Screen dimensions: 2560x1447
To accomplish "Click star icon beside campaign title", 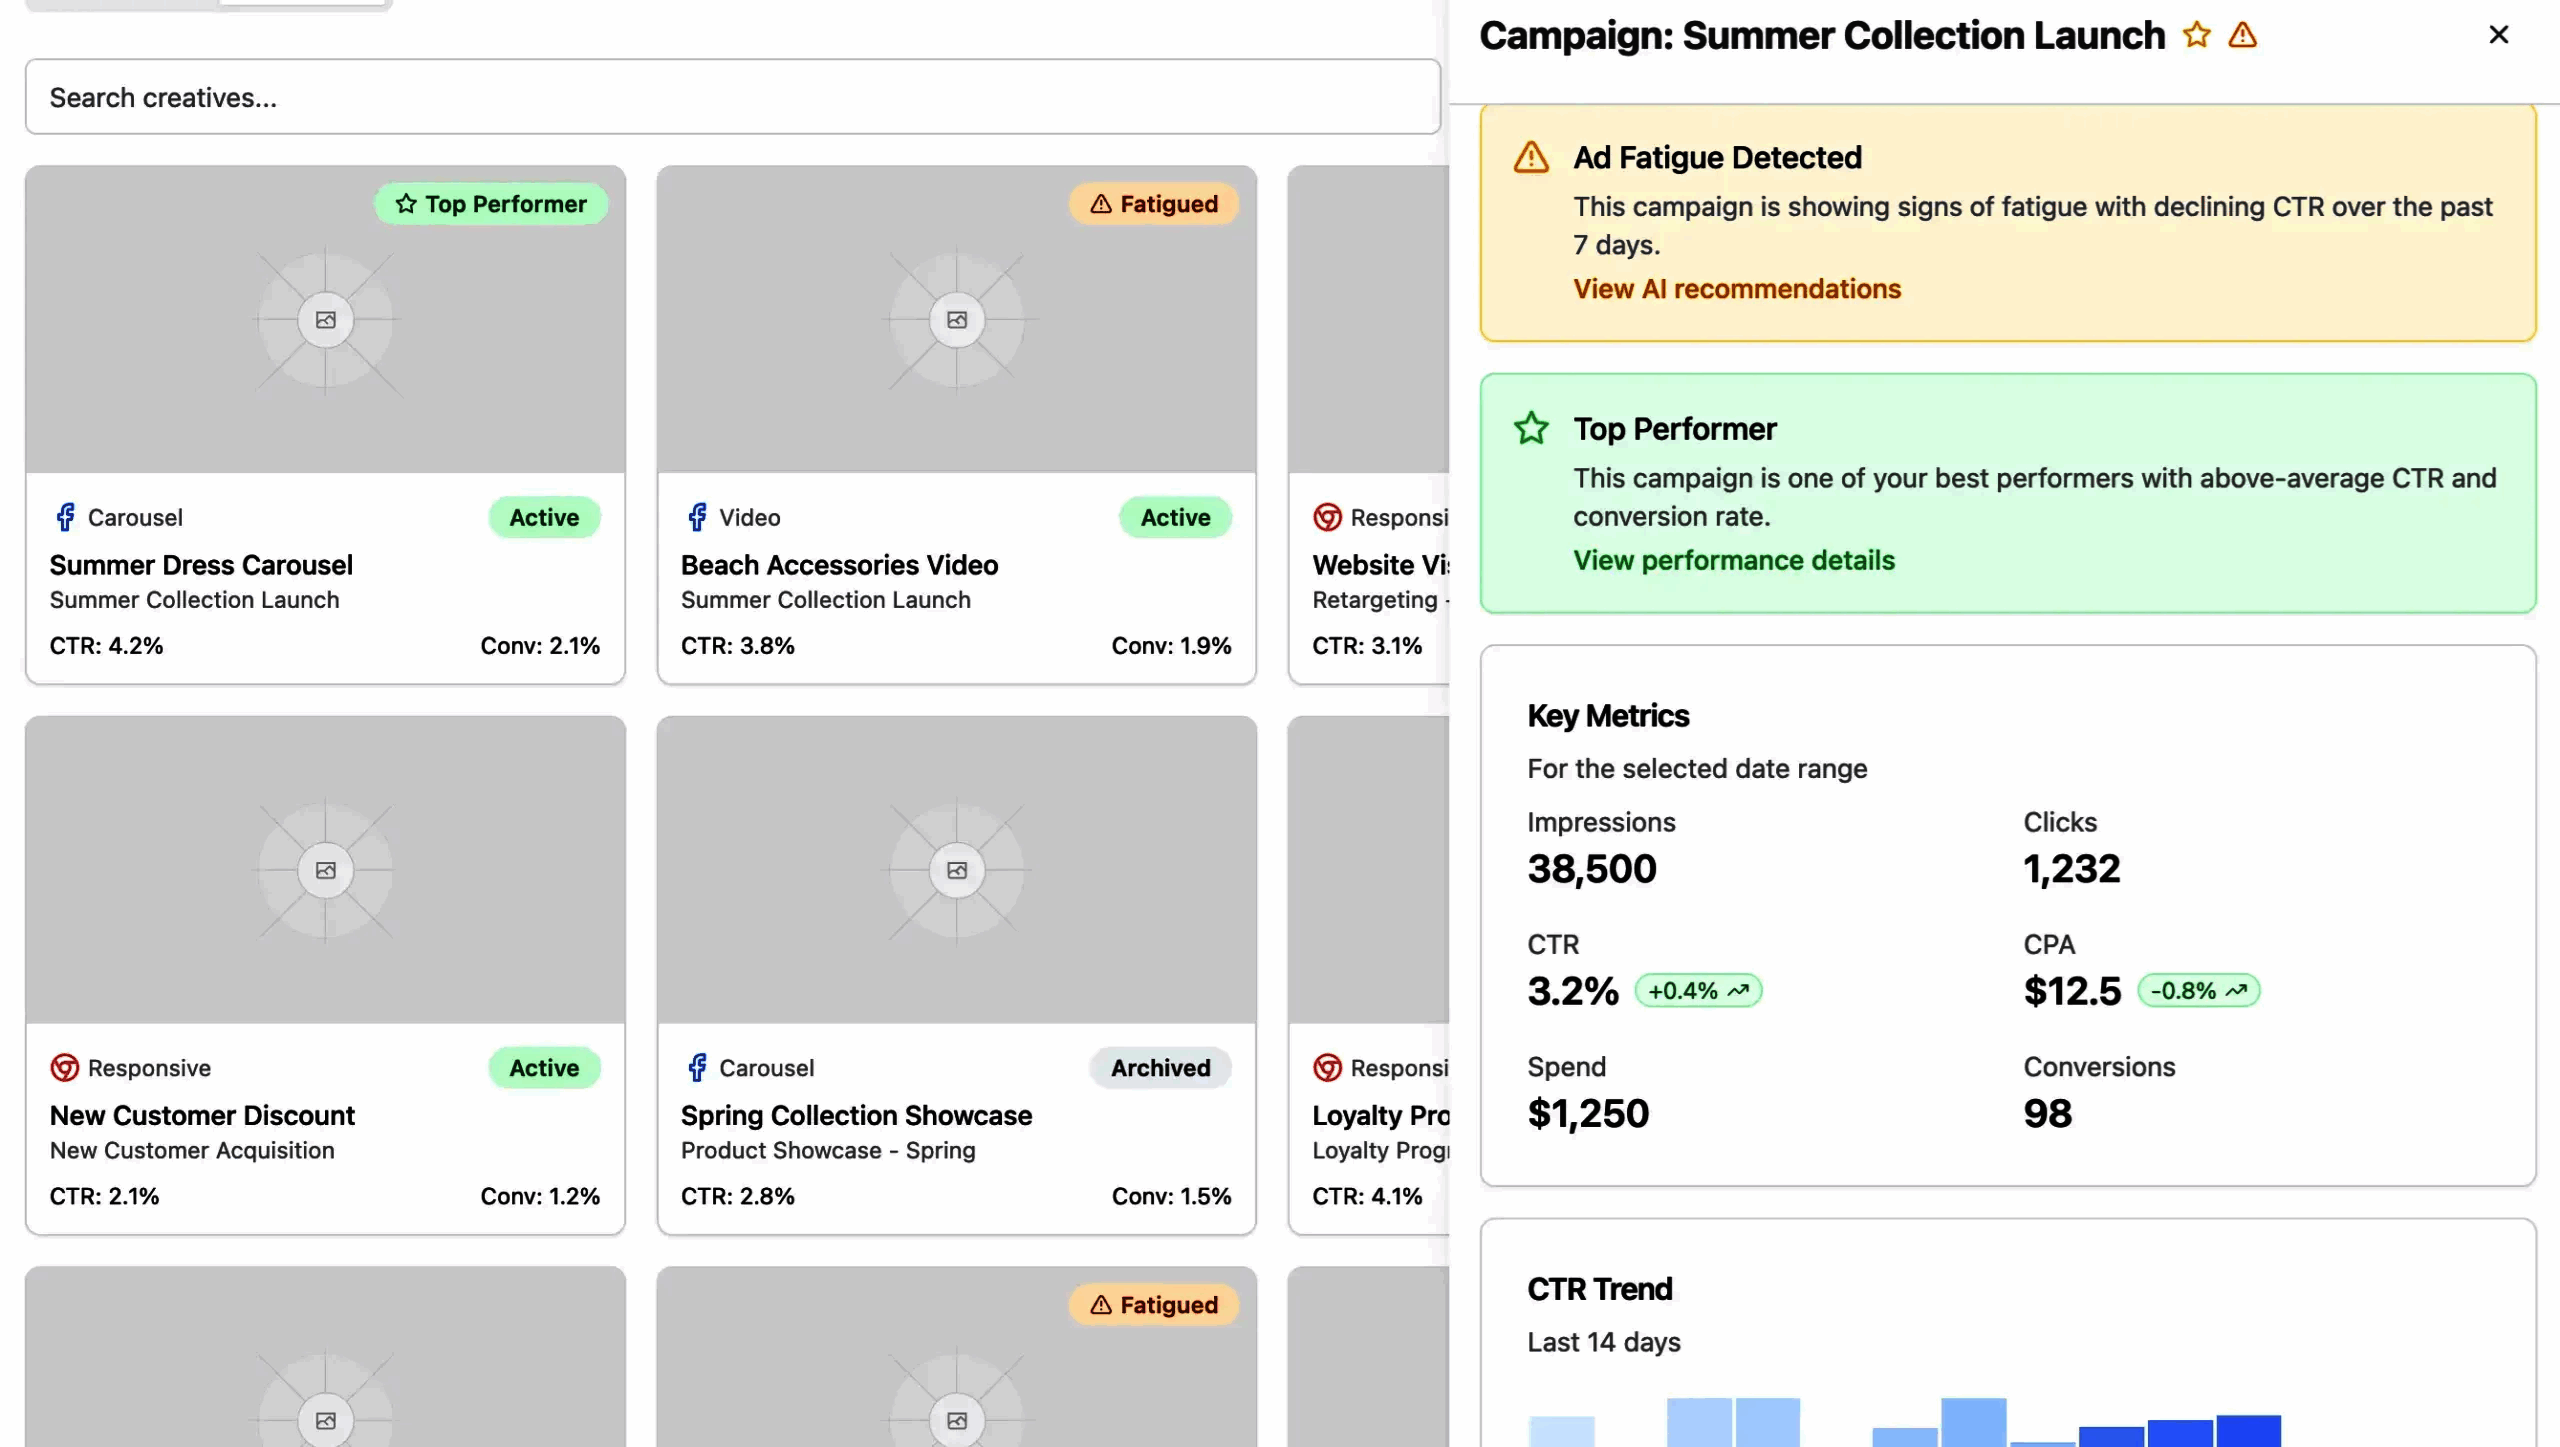I will 2196,35.
